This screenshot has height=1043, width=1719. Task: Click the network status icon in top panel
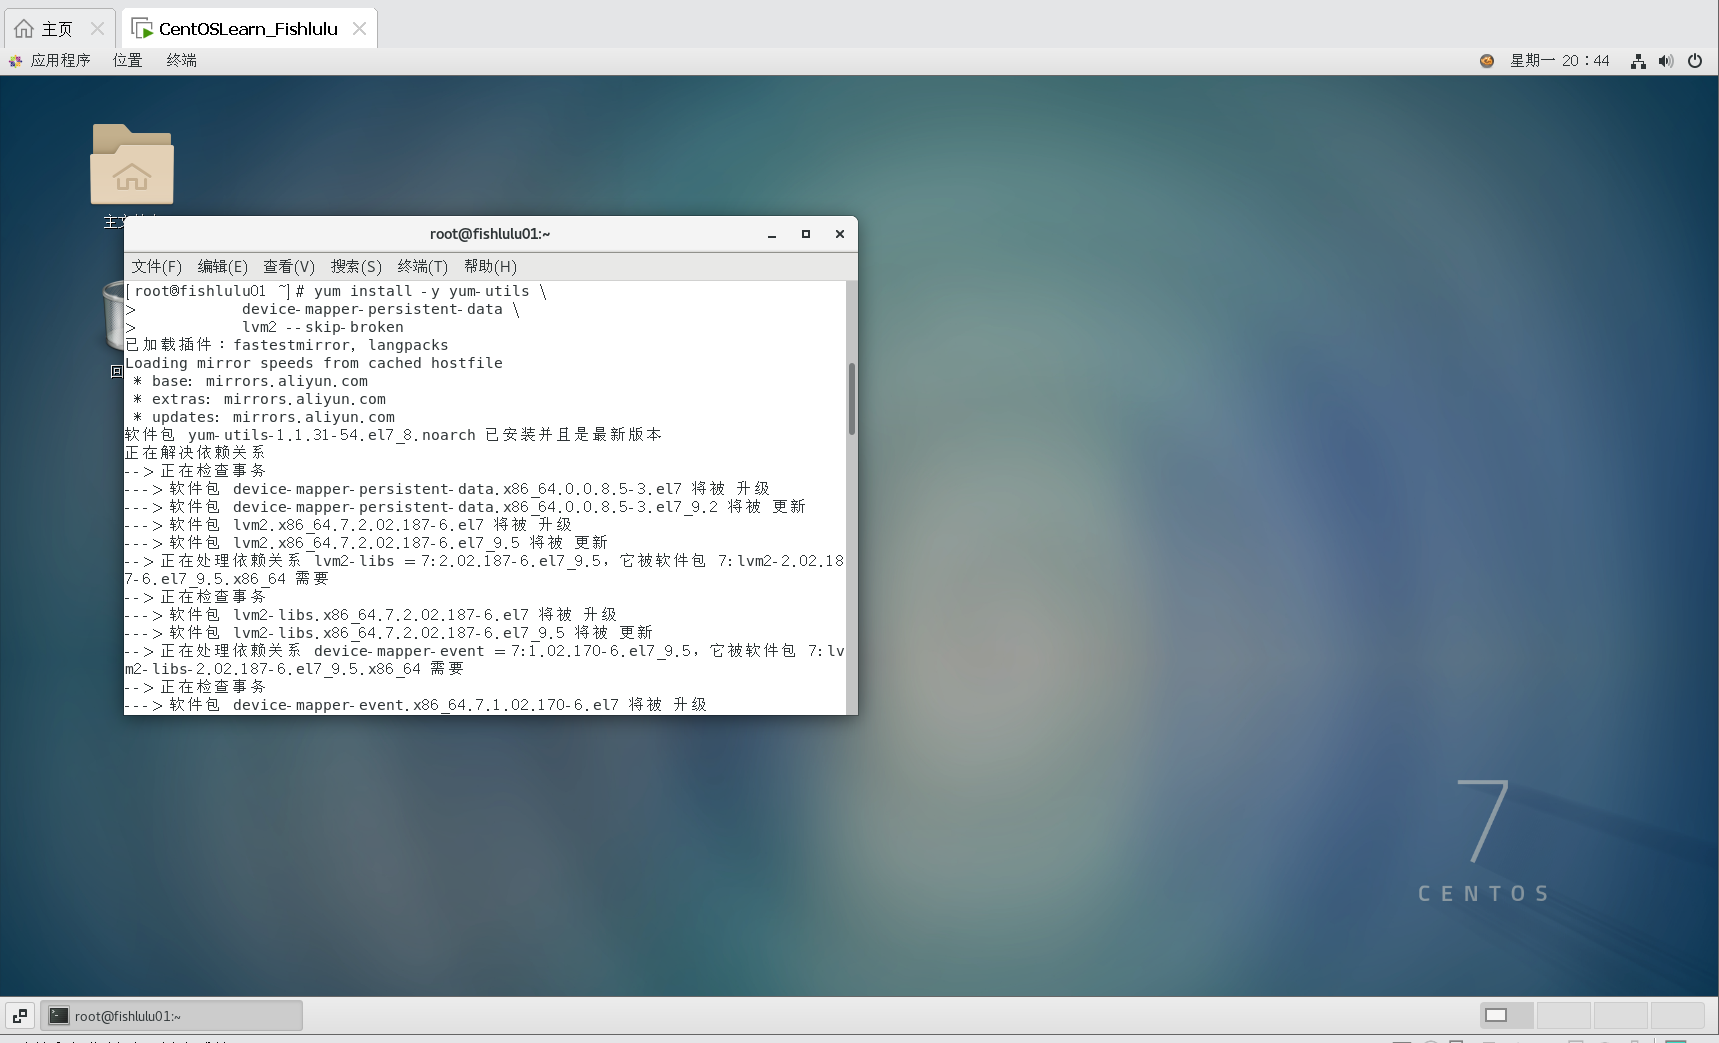[x=1638, y=61]
